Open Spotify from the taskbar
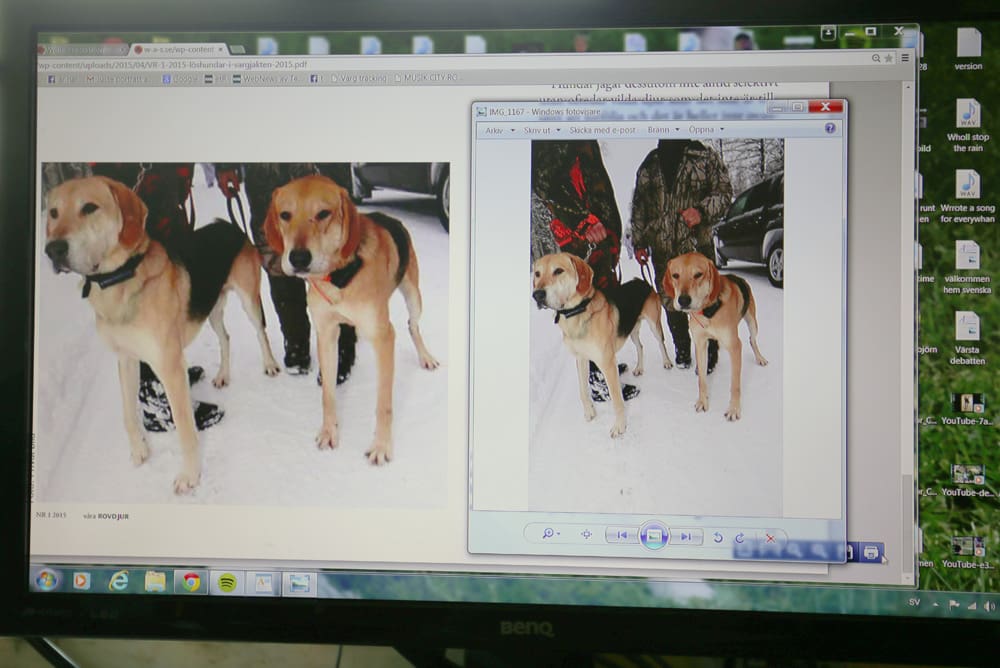Image resolution: width=1000 pixels, height=668 pixels. tap(228, 583)
